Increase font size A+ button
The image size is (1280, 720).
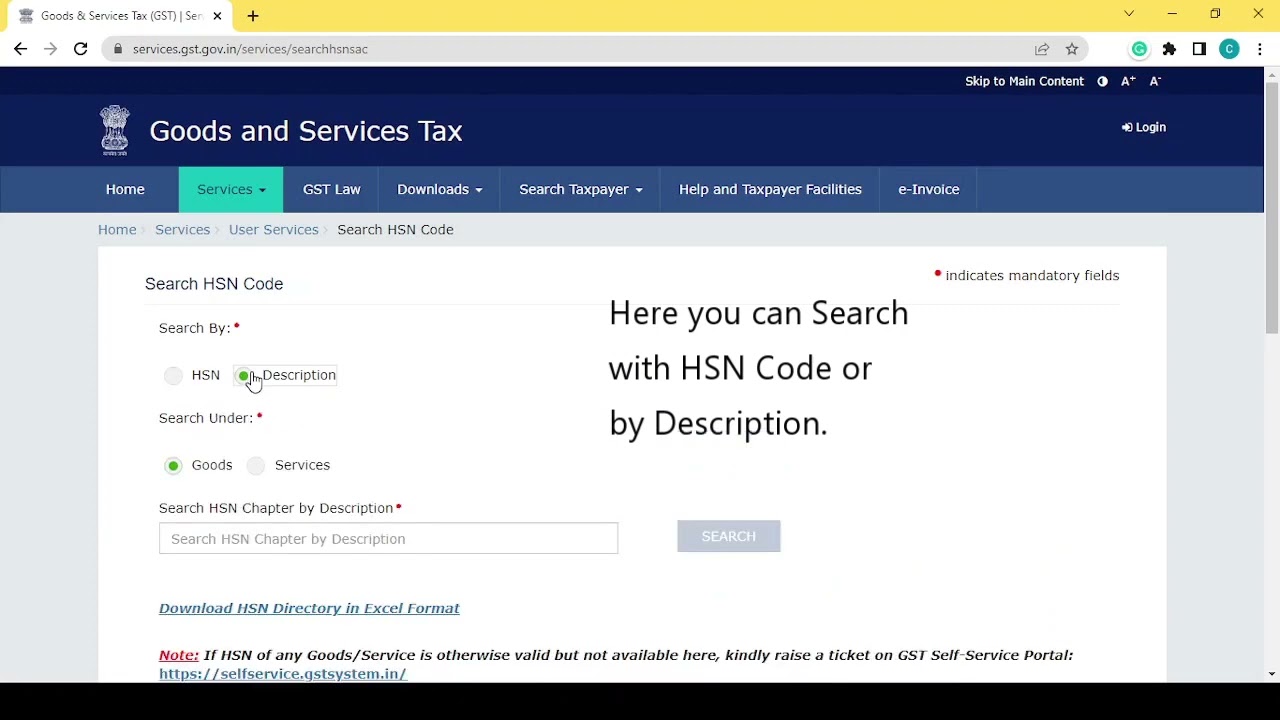pos(1128,81)
